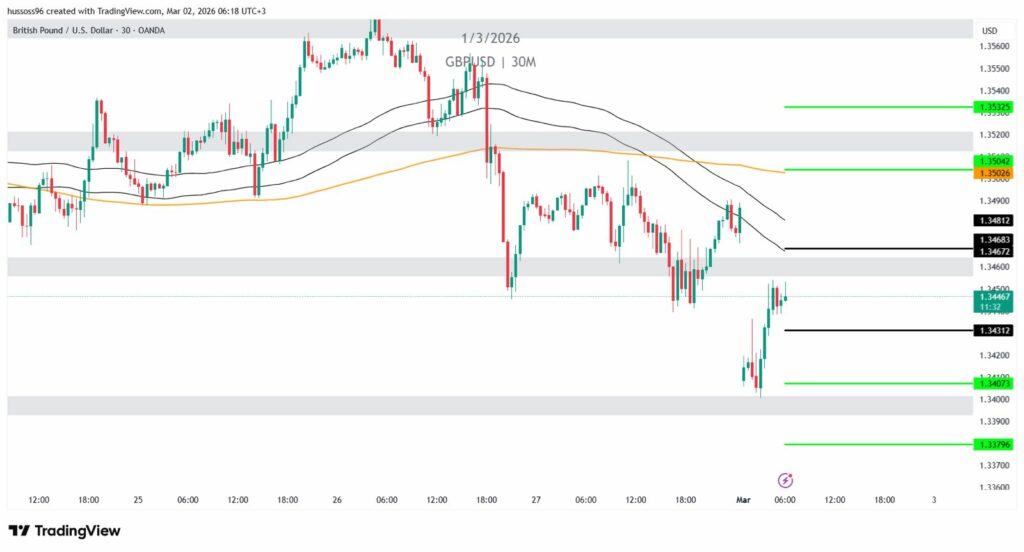Screen dimensions: 1024x552
Task: Click the black 1.34312 level label
Action: pos(992,330)
